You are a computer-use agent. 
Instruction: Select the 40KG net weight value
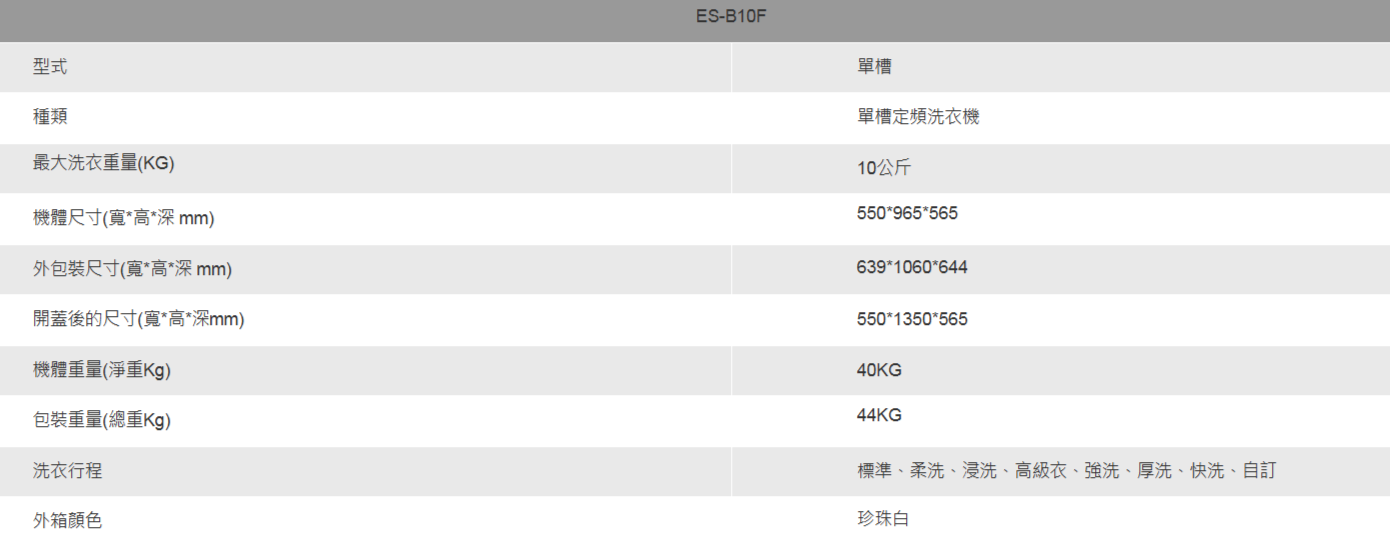879,370
